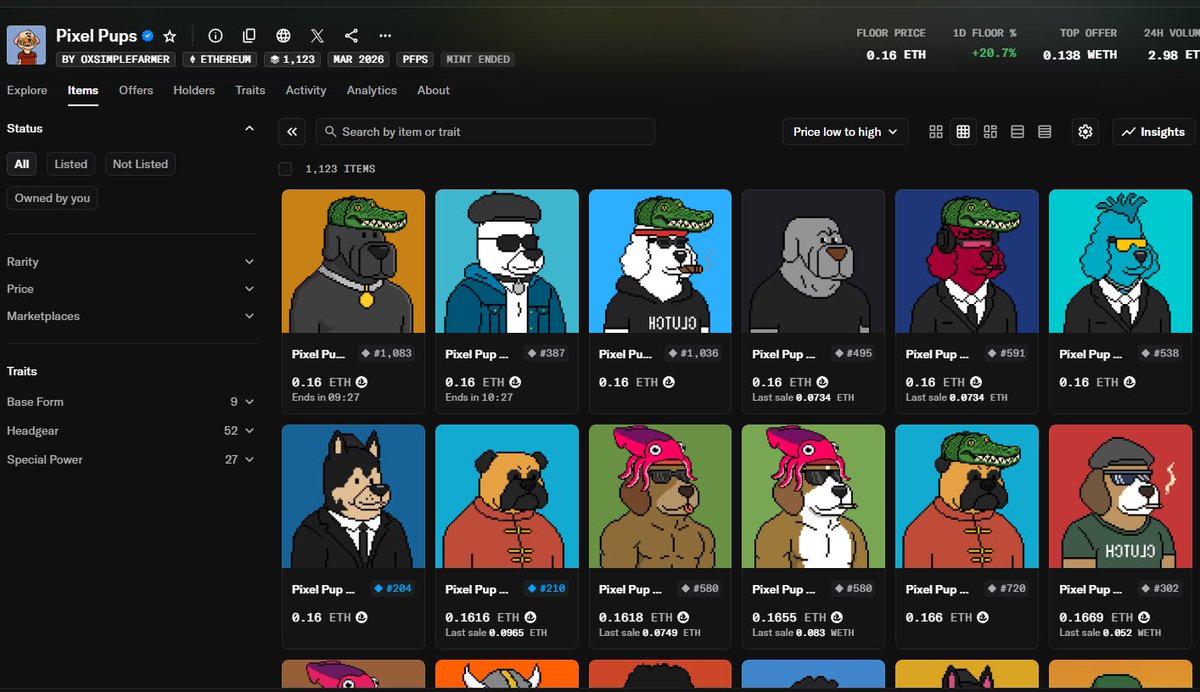Click the copy icon beside the title
This screenshot has width=1200, height=692.
249,36
